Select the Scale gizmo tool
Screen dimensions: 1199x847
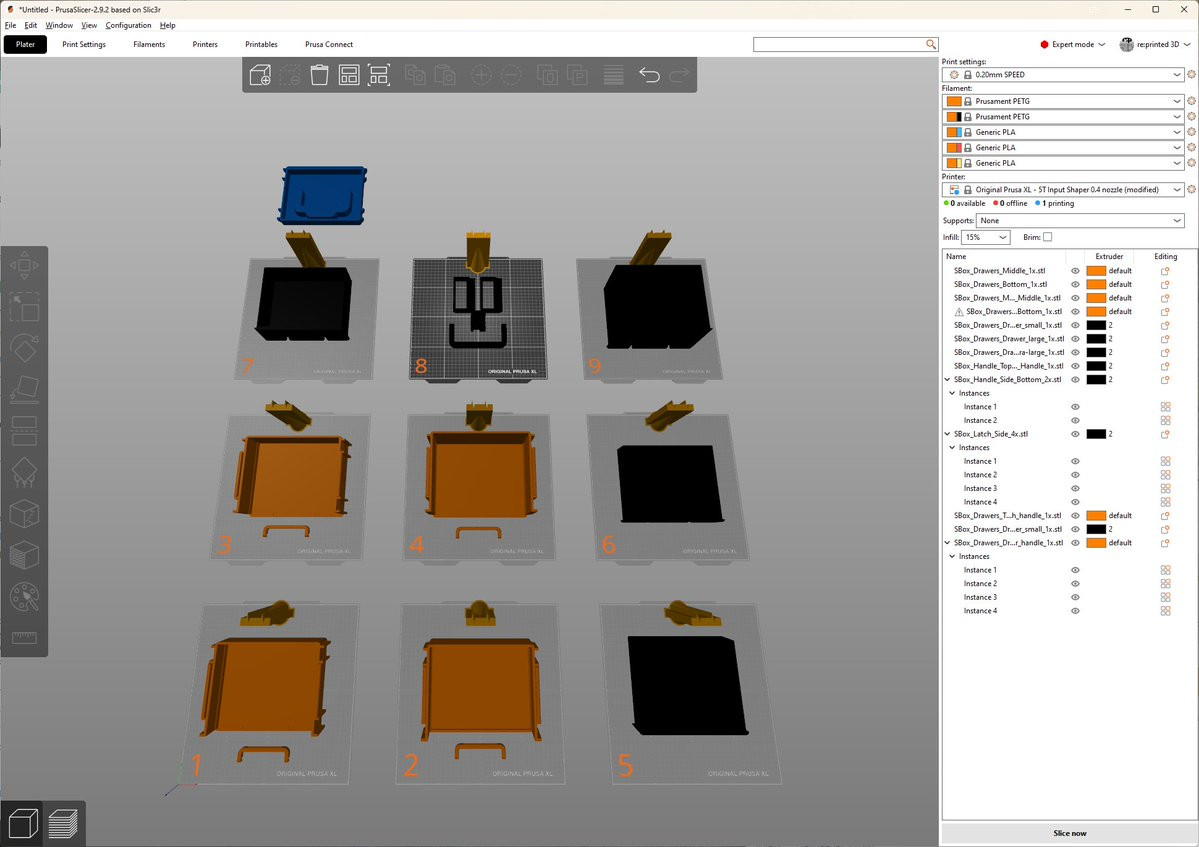(24, 307)
